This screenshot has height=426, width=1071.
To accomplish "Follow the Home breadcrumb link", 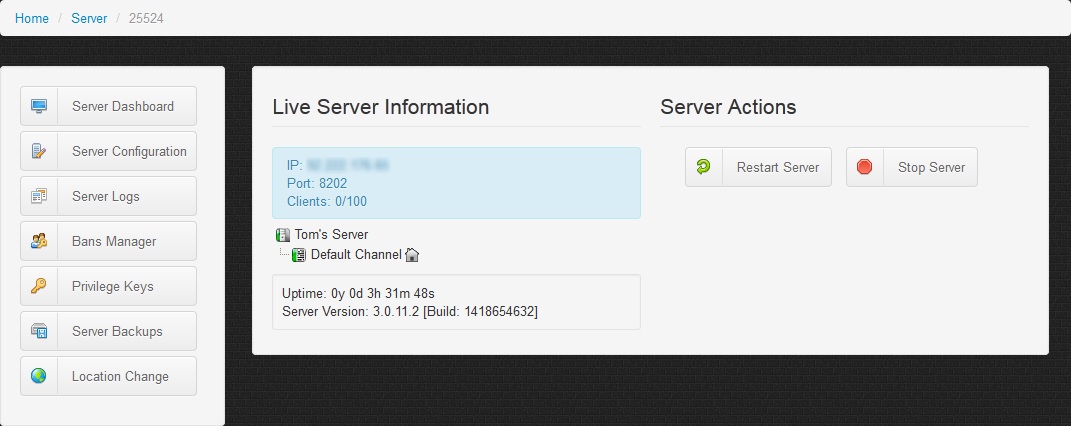I will (32, 18).
